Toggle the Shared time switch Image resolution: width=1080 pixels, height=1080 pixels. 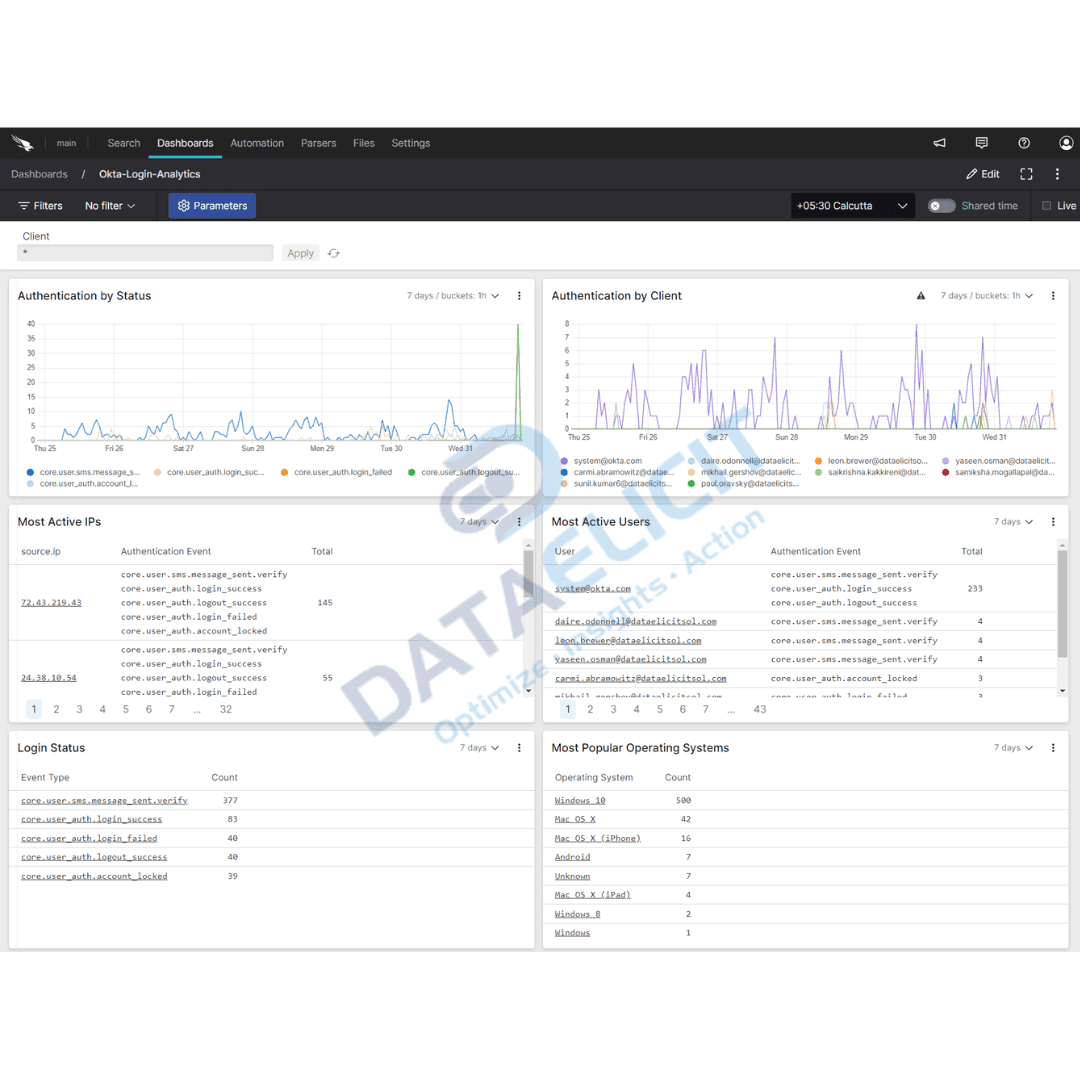941,205
